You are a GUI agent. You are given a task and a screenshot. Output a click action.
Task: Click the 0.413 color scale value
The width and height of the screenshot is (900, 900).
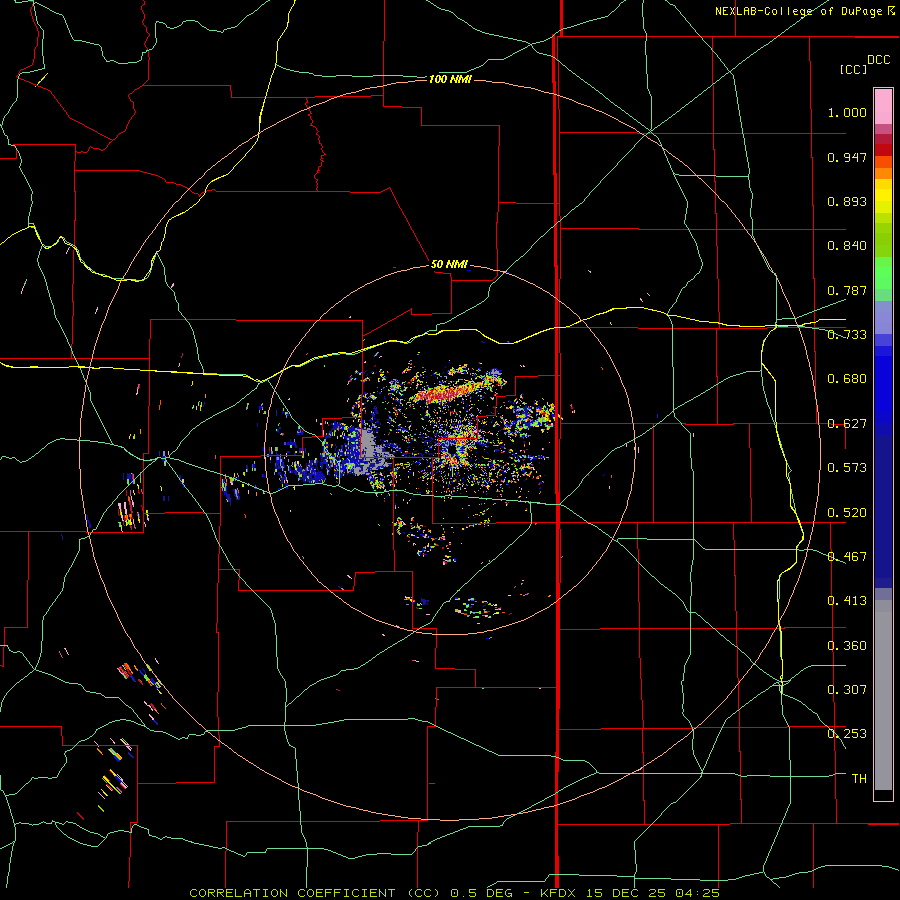pos(847,601)
